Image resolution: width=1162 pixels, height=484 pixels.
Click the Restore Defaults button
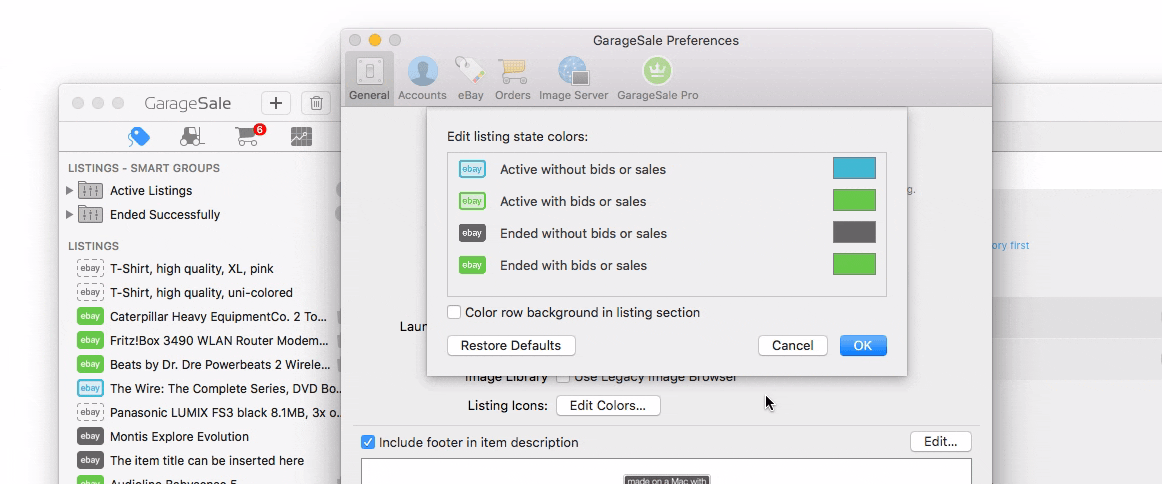(511, 345)
